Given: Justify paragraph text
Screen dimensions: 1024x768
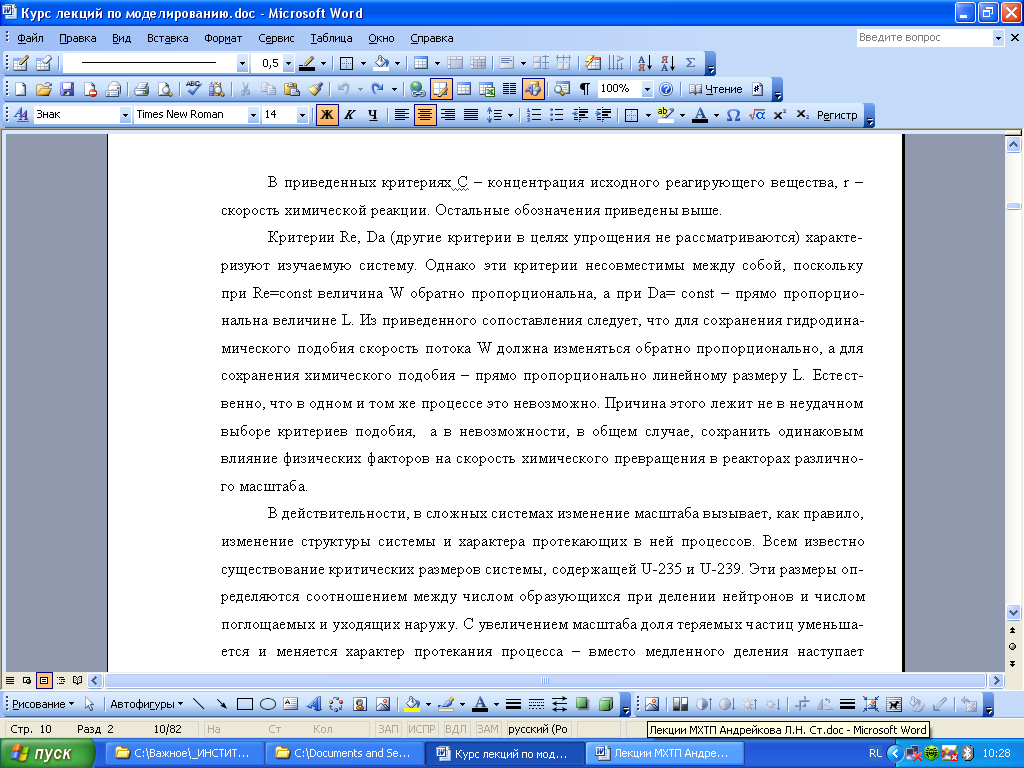Looking at the screenshot, I should pos(471,115).
